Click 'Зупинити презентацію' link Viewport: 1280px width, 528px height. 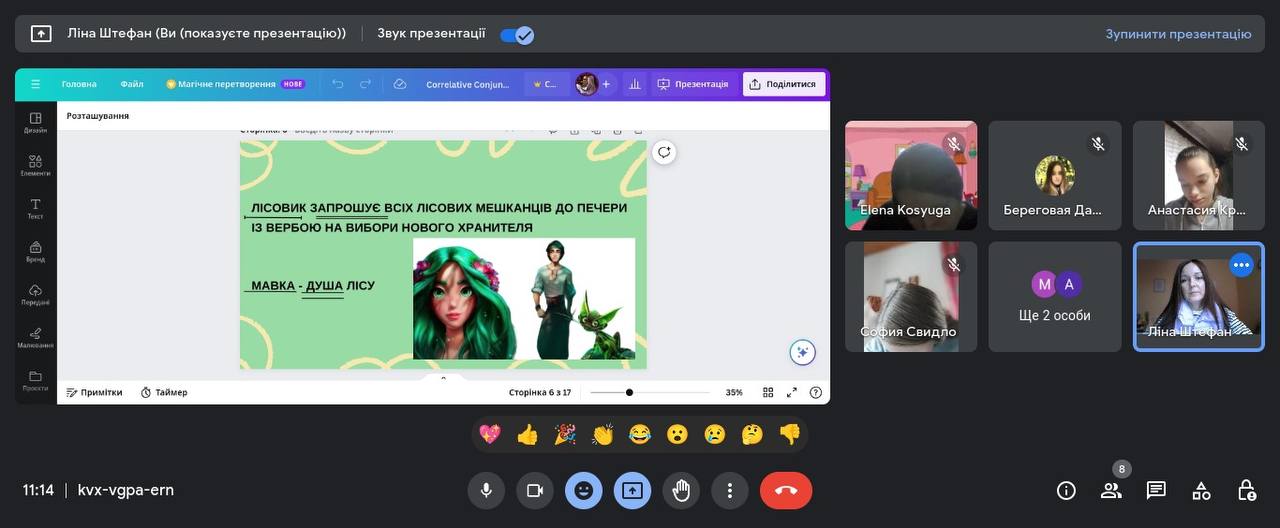point(1178,34)
